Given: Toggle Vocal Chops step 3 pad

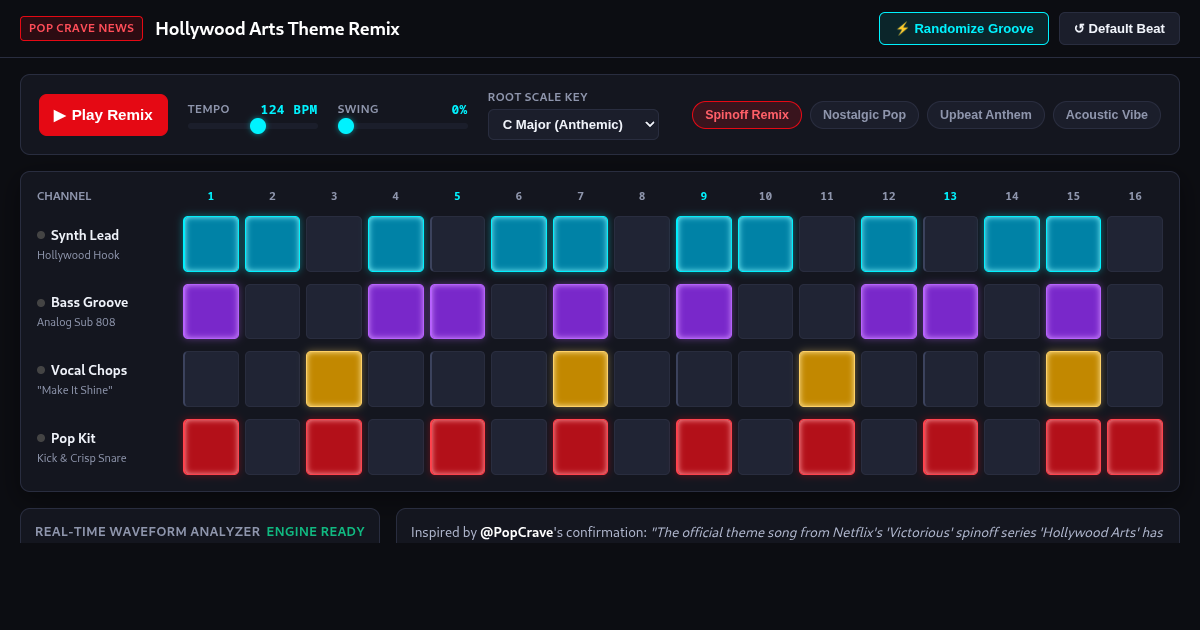Looking at the screenshot, I should click(x=334, y=379).
